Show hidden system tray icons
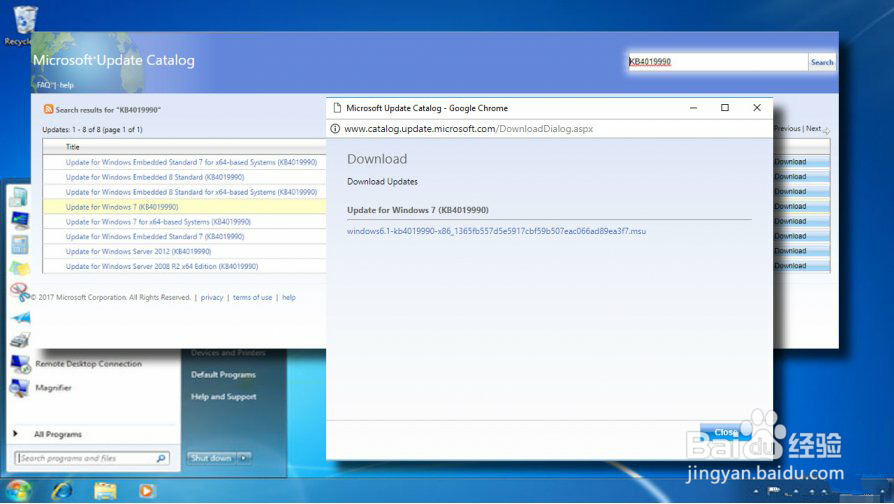The image size is (894, 504). coord(756,491)
